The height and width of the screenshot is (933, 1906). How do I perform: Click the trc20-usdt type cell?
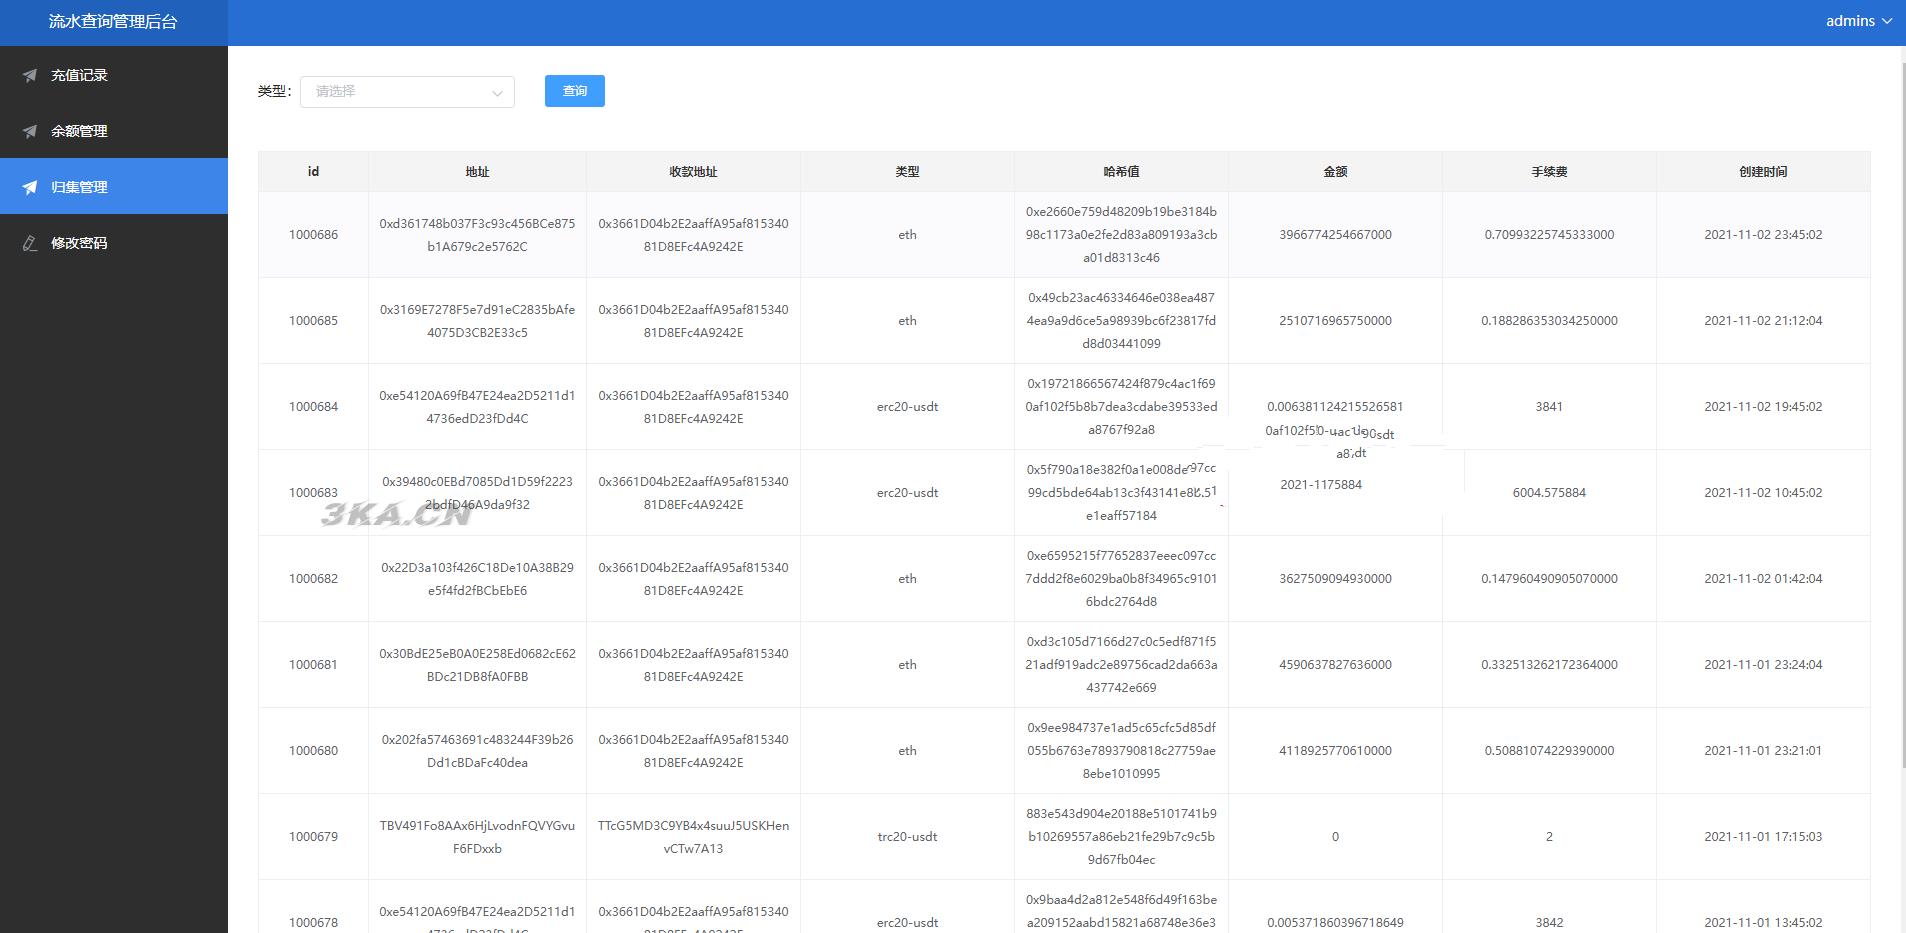click(x=907, y=837)
